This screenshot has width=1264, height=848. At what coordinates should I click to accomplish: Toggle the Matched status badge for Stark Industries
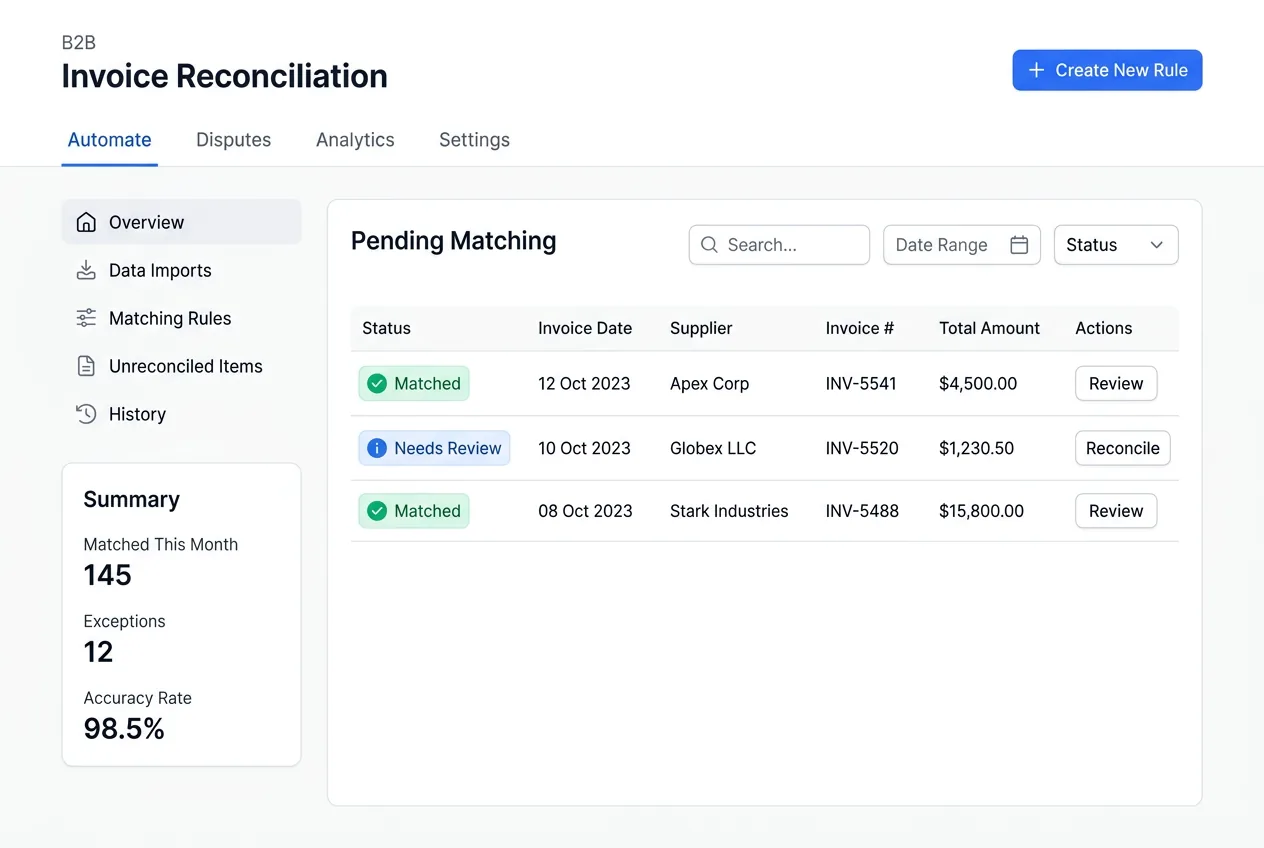click(x=413, y=511)
